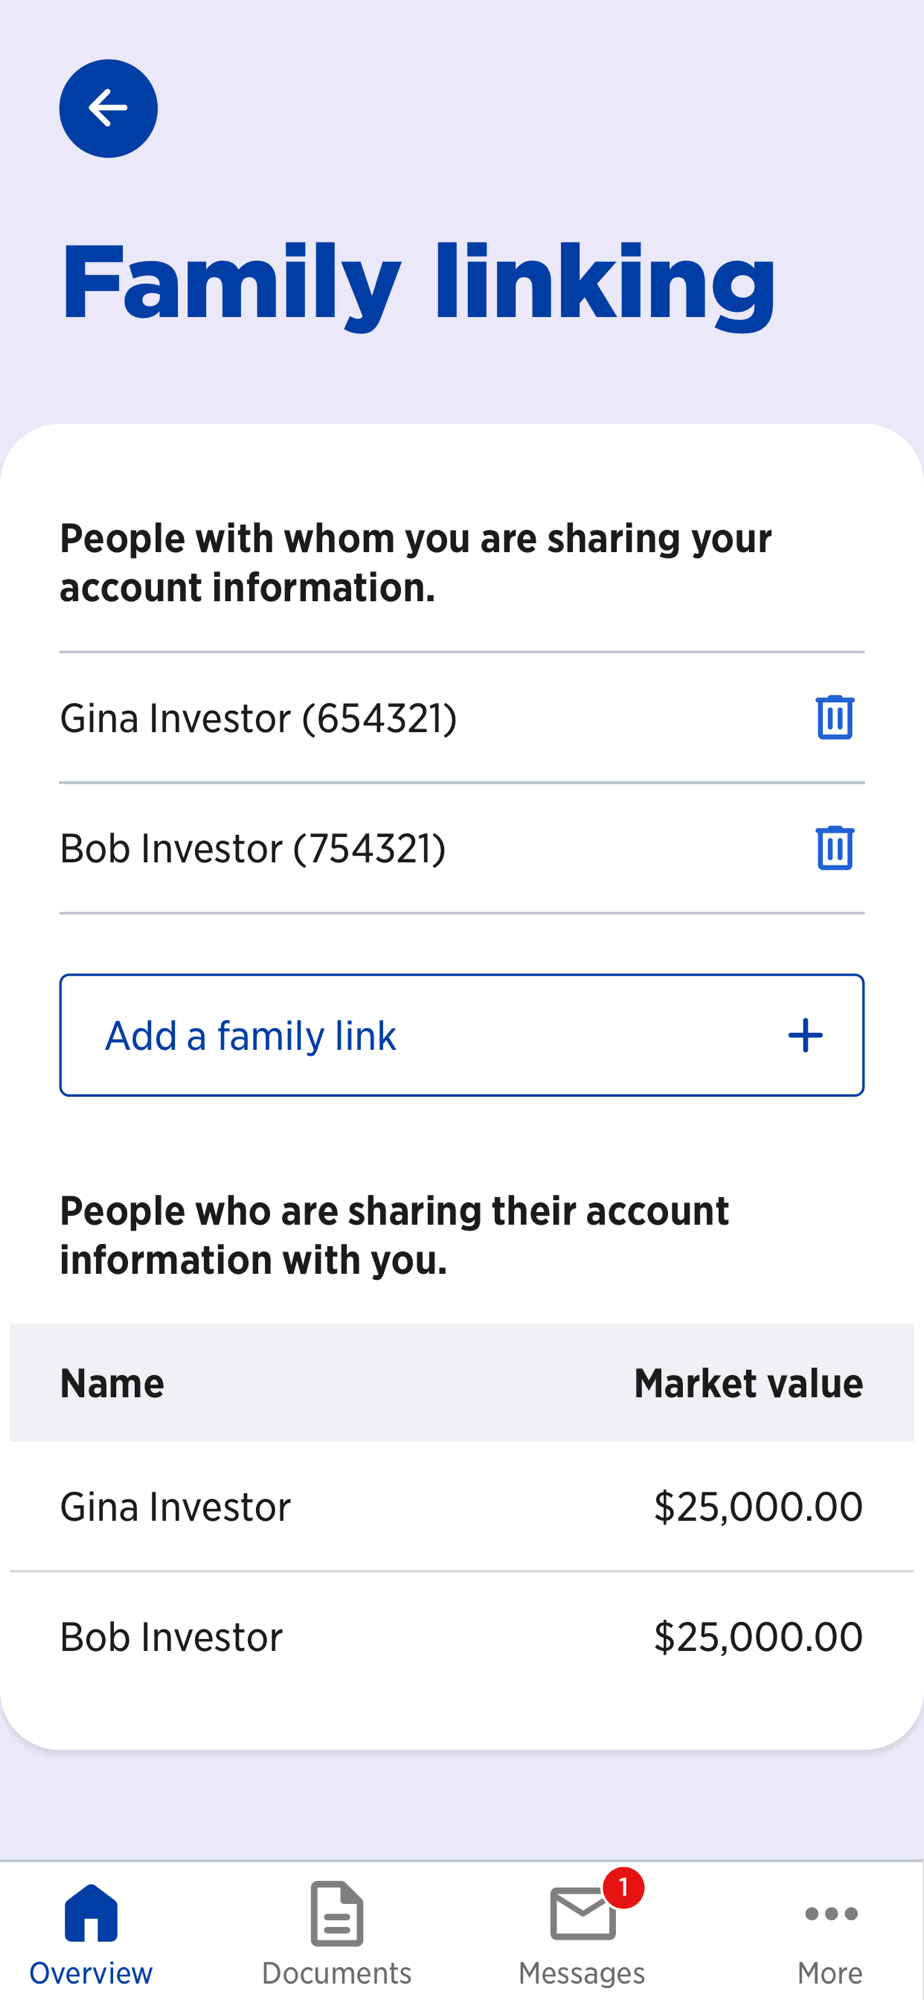Click the red notification badge on Messages
Image resolution: width=924 pixels, height=2000 pixels.
pyautogui.click(x=623, y=1887)
